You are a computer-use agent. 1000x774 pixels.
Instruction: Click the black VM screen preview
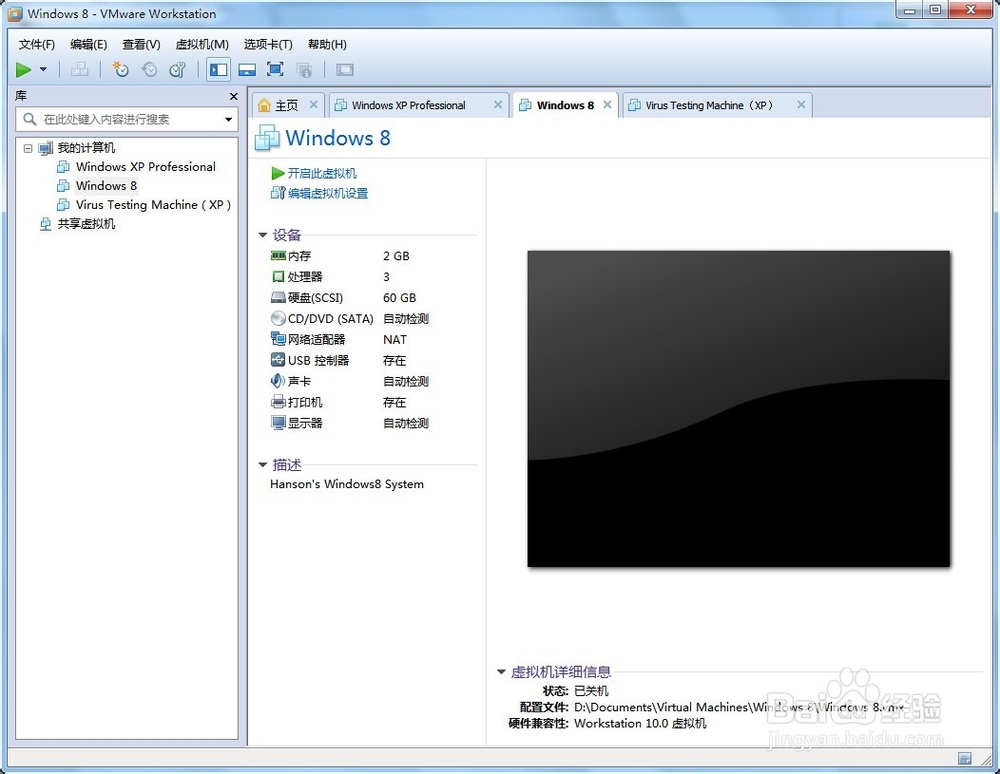739,409
